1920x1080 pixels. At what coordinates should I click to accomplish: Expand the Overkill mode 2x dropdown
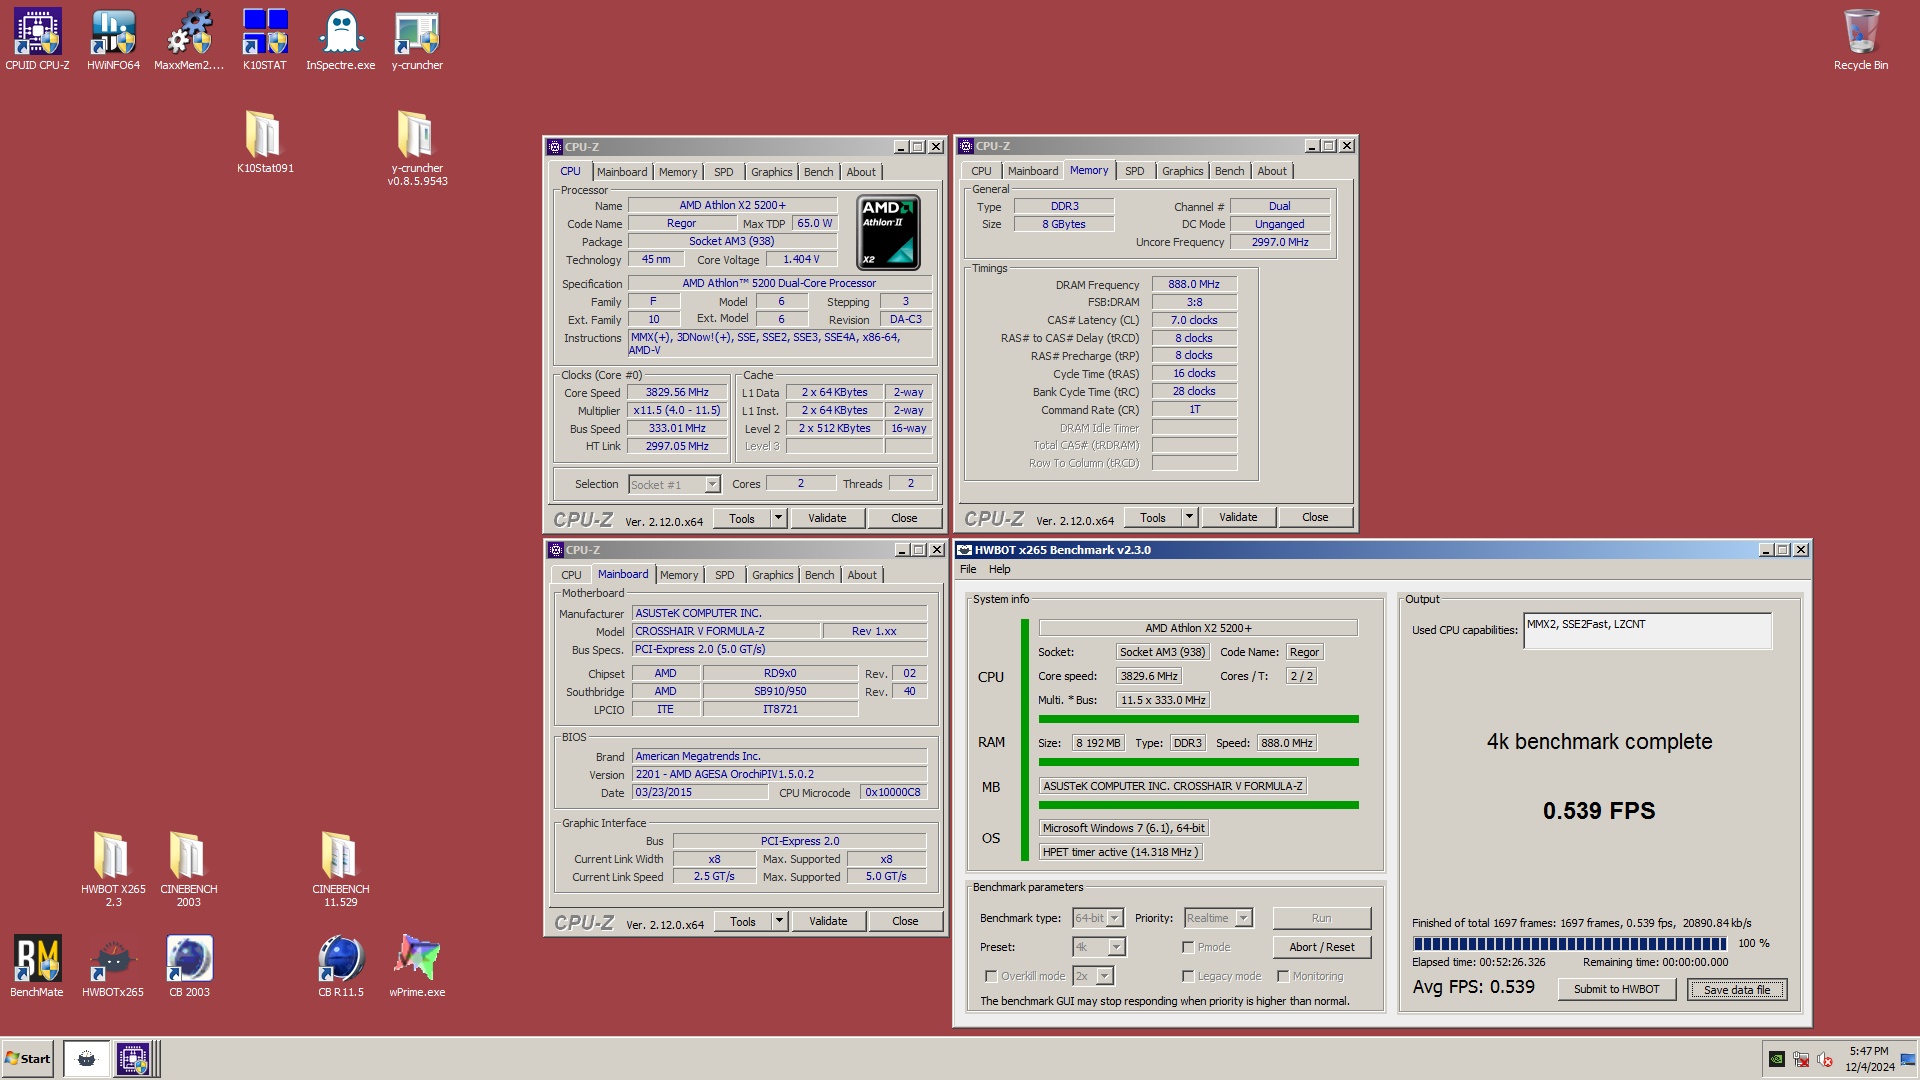pos(1105,976)
